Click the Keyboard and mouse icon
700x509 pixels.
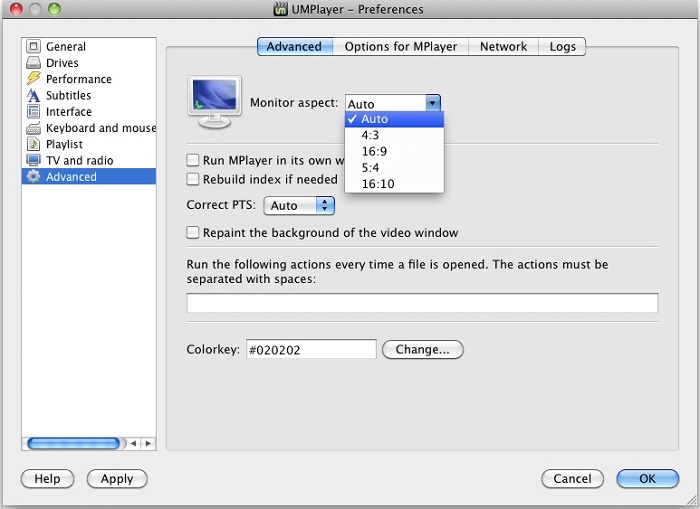pyautogui.click(x=33, y=128)
